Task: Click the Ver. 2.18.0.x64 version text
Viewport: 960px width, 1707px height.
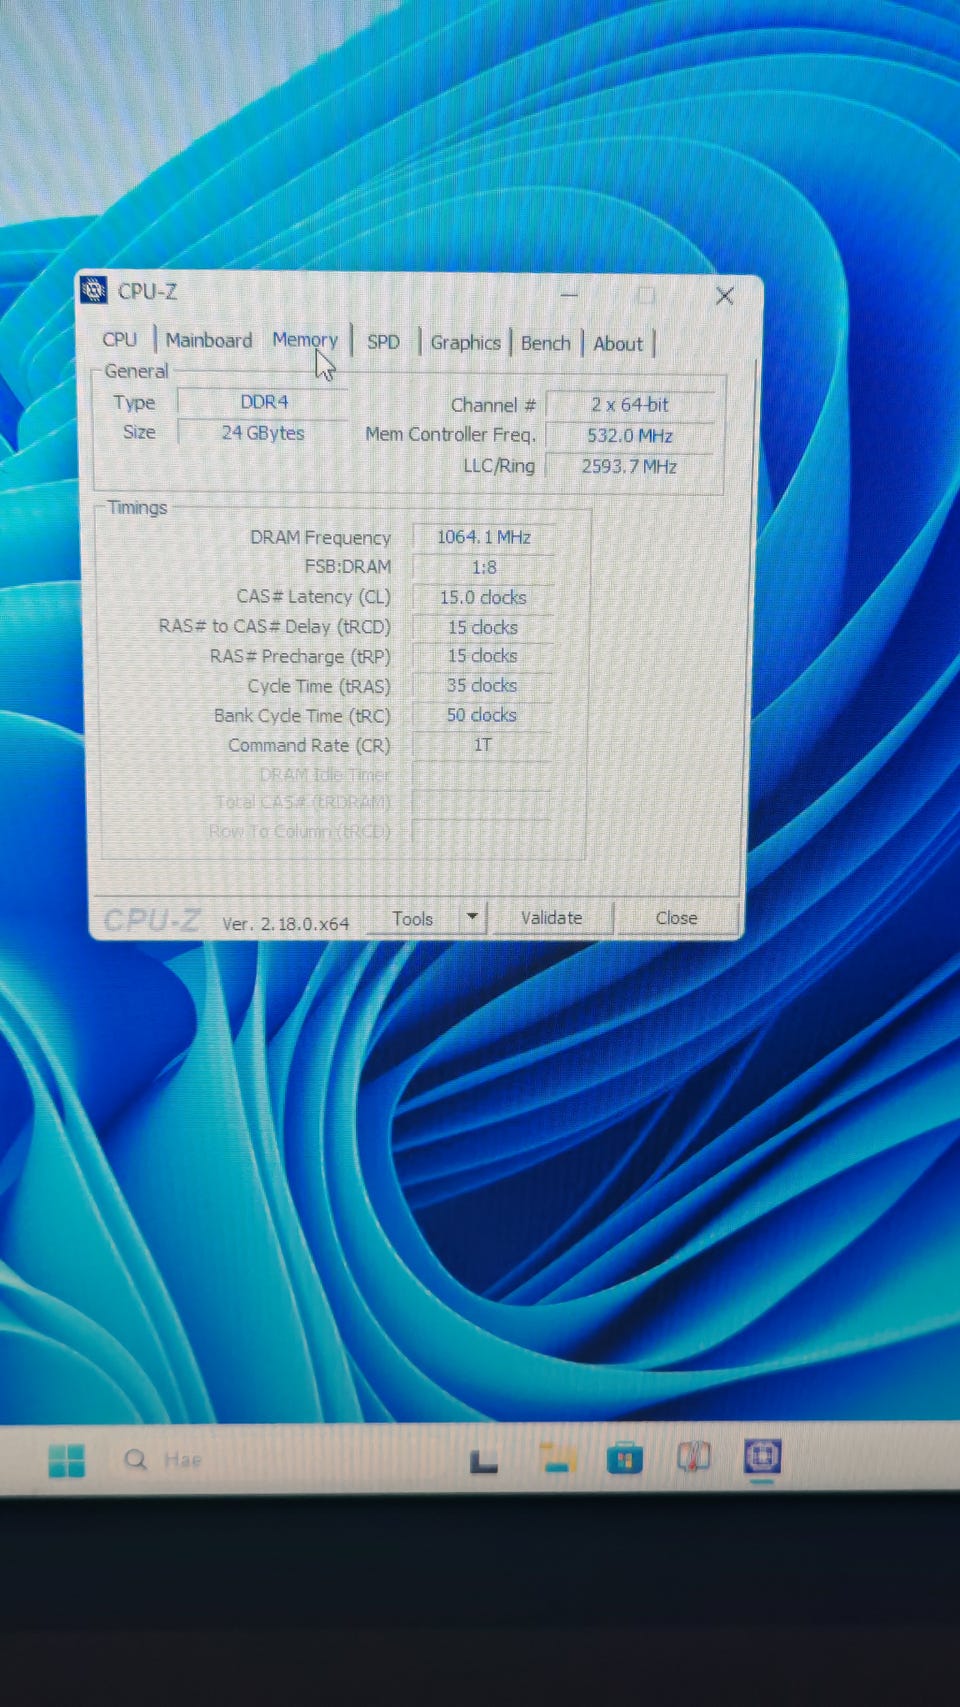Action: (x=285, y=924)
